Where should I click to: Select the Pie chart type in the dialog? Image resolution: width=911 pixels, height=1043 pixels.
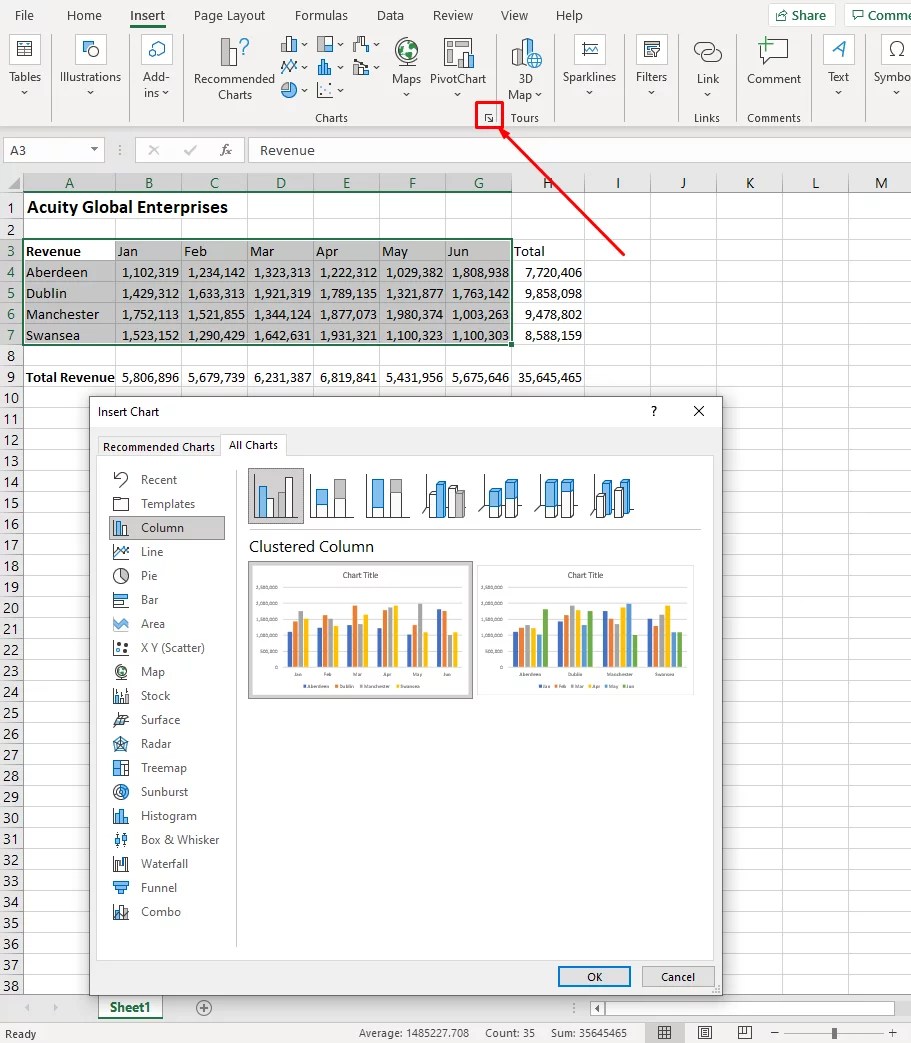click(151, 575)
